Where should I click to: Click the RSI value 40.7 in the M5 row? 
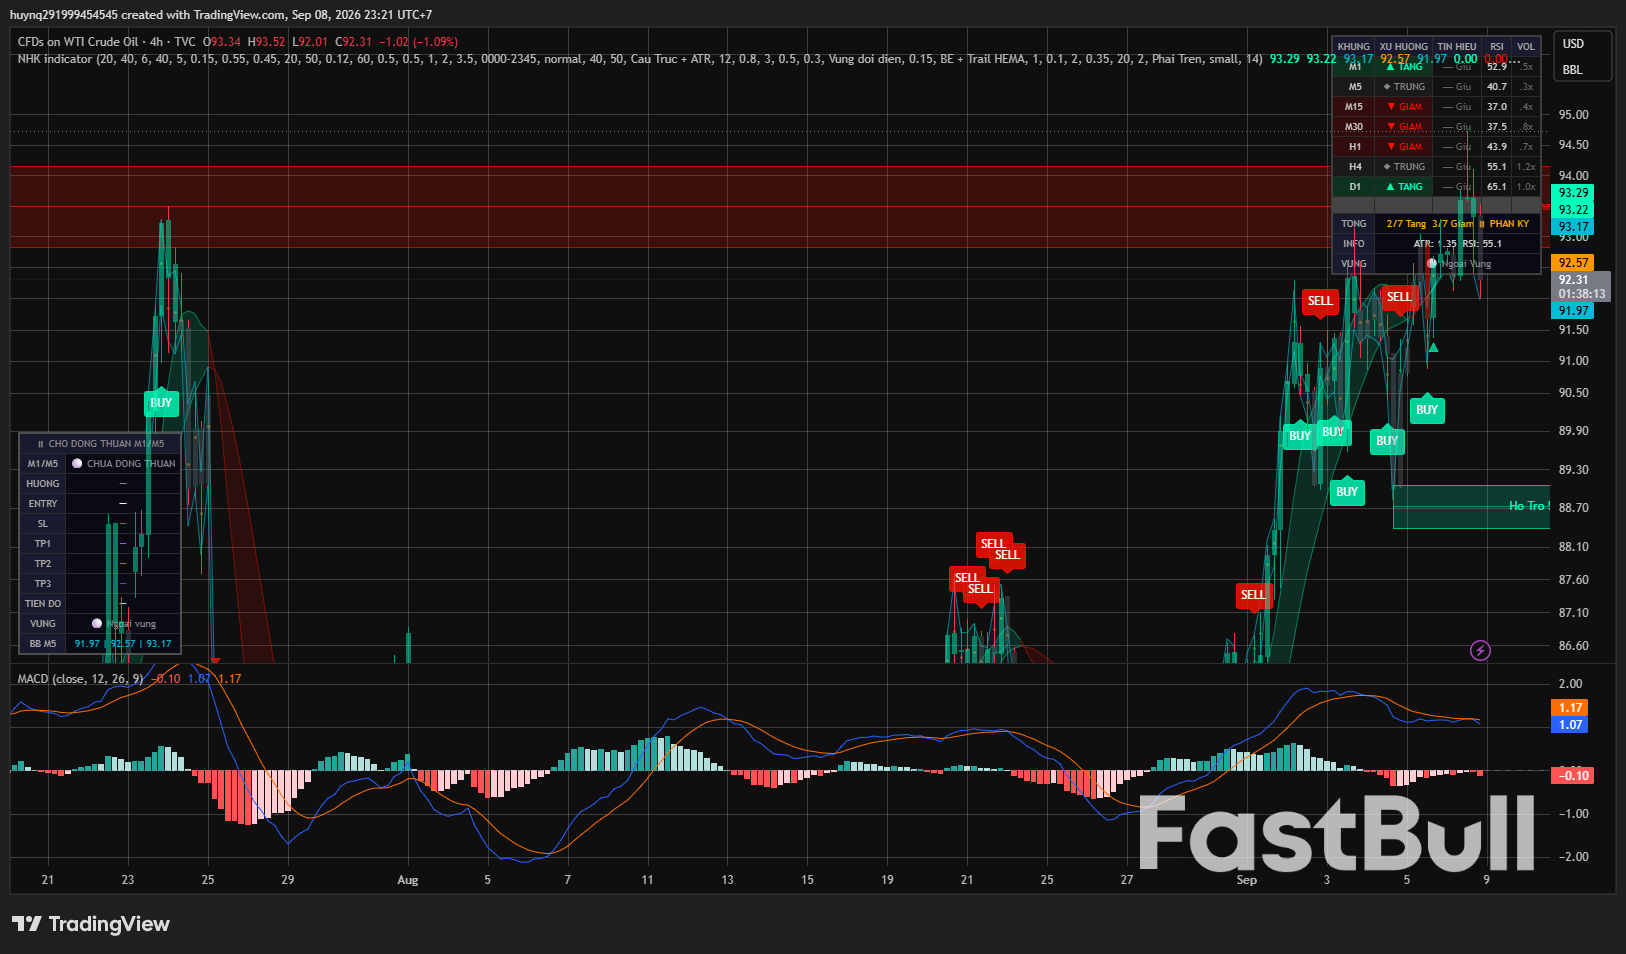[x=1497, y=87]
